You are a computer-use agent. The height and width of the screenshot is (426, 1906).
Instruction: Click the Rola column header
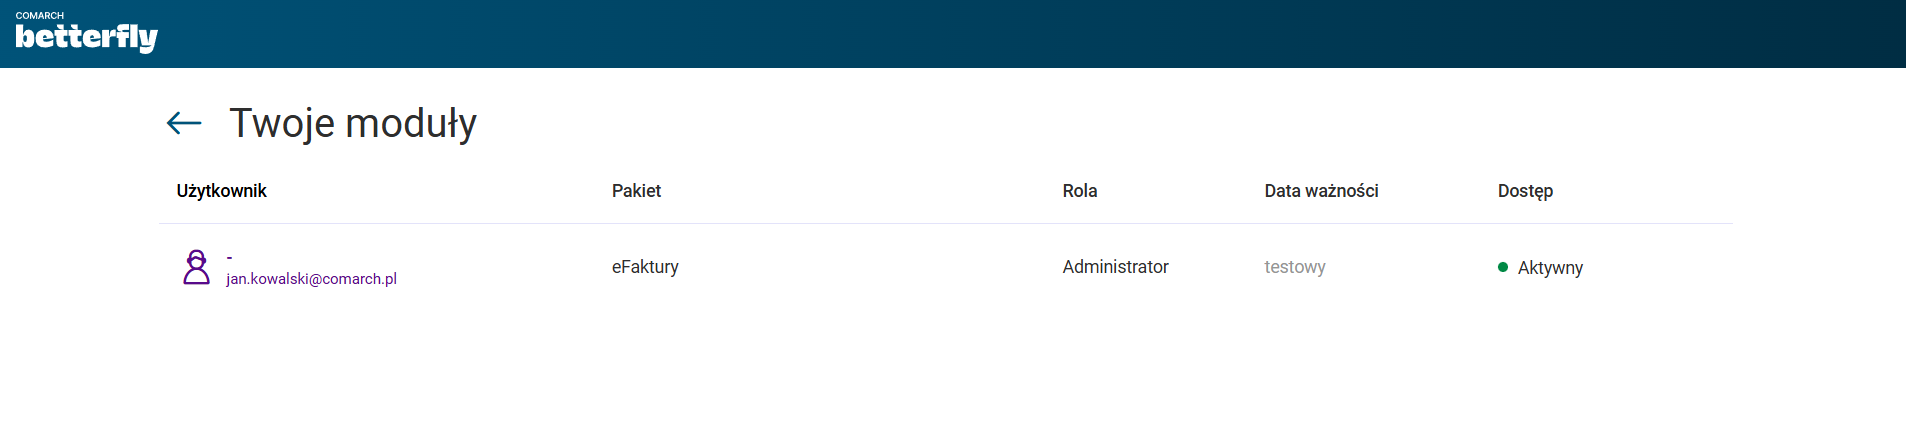pos(1079,191)
